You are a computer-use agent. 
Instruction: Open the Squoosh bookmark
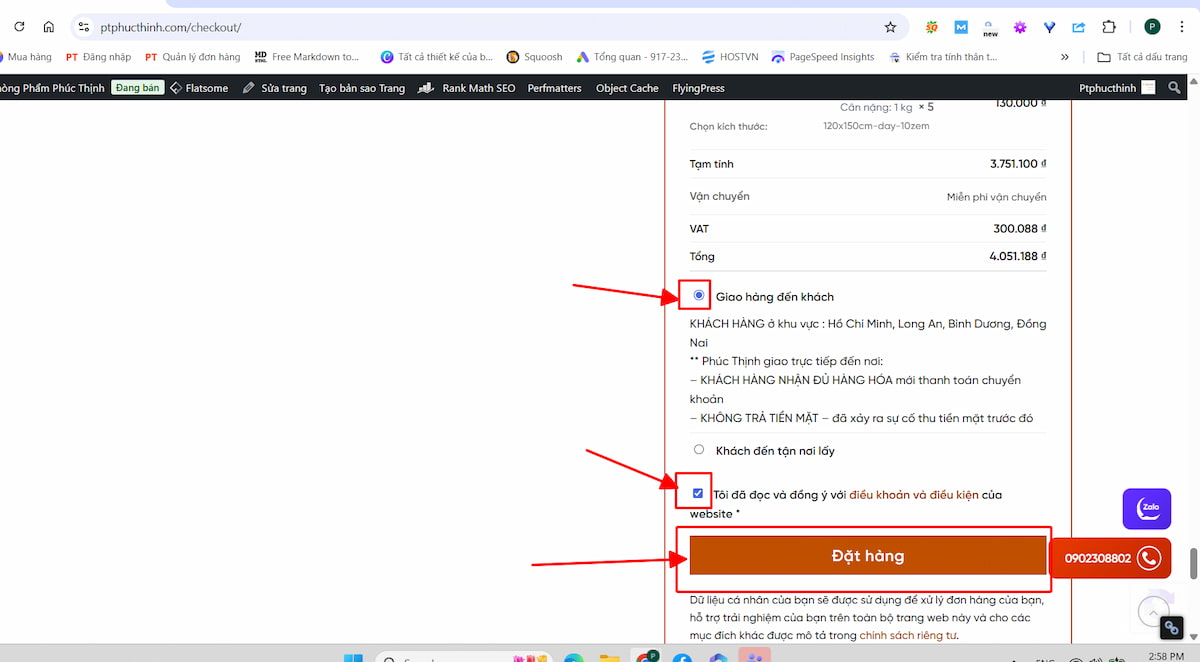point(535,57)
